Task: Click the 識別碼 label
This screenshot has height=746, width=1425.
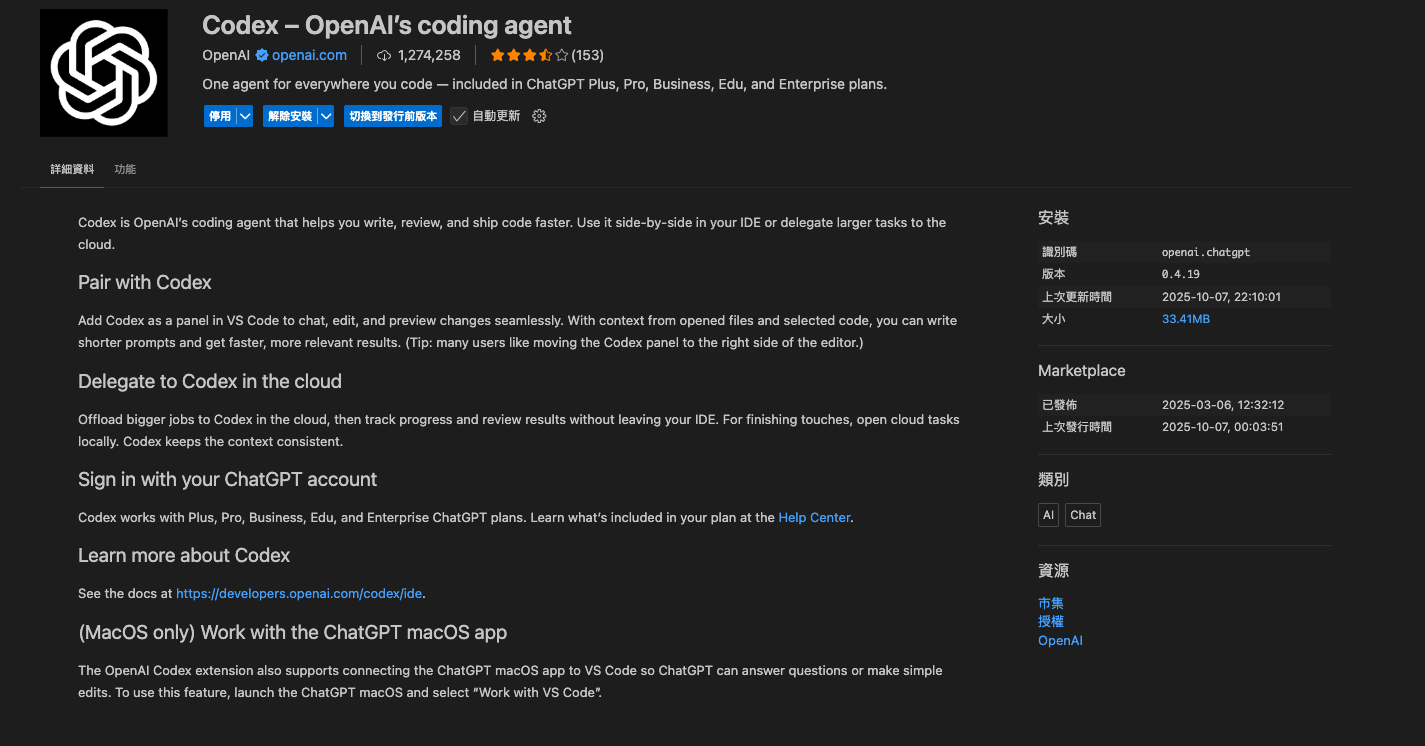Action: click(x=1059, y=252)
